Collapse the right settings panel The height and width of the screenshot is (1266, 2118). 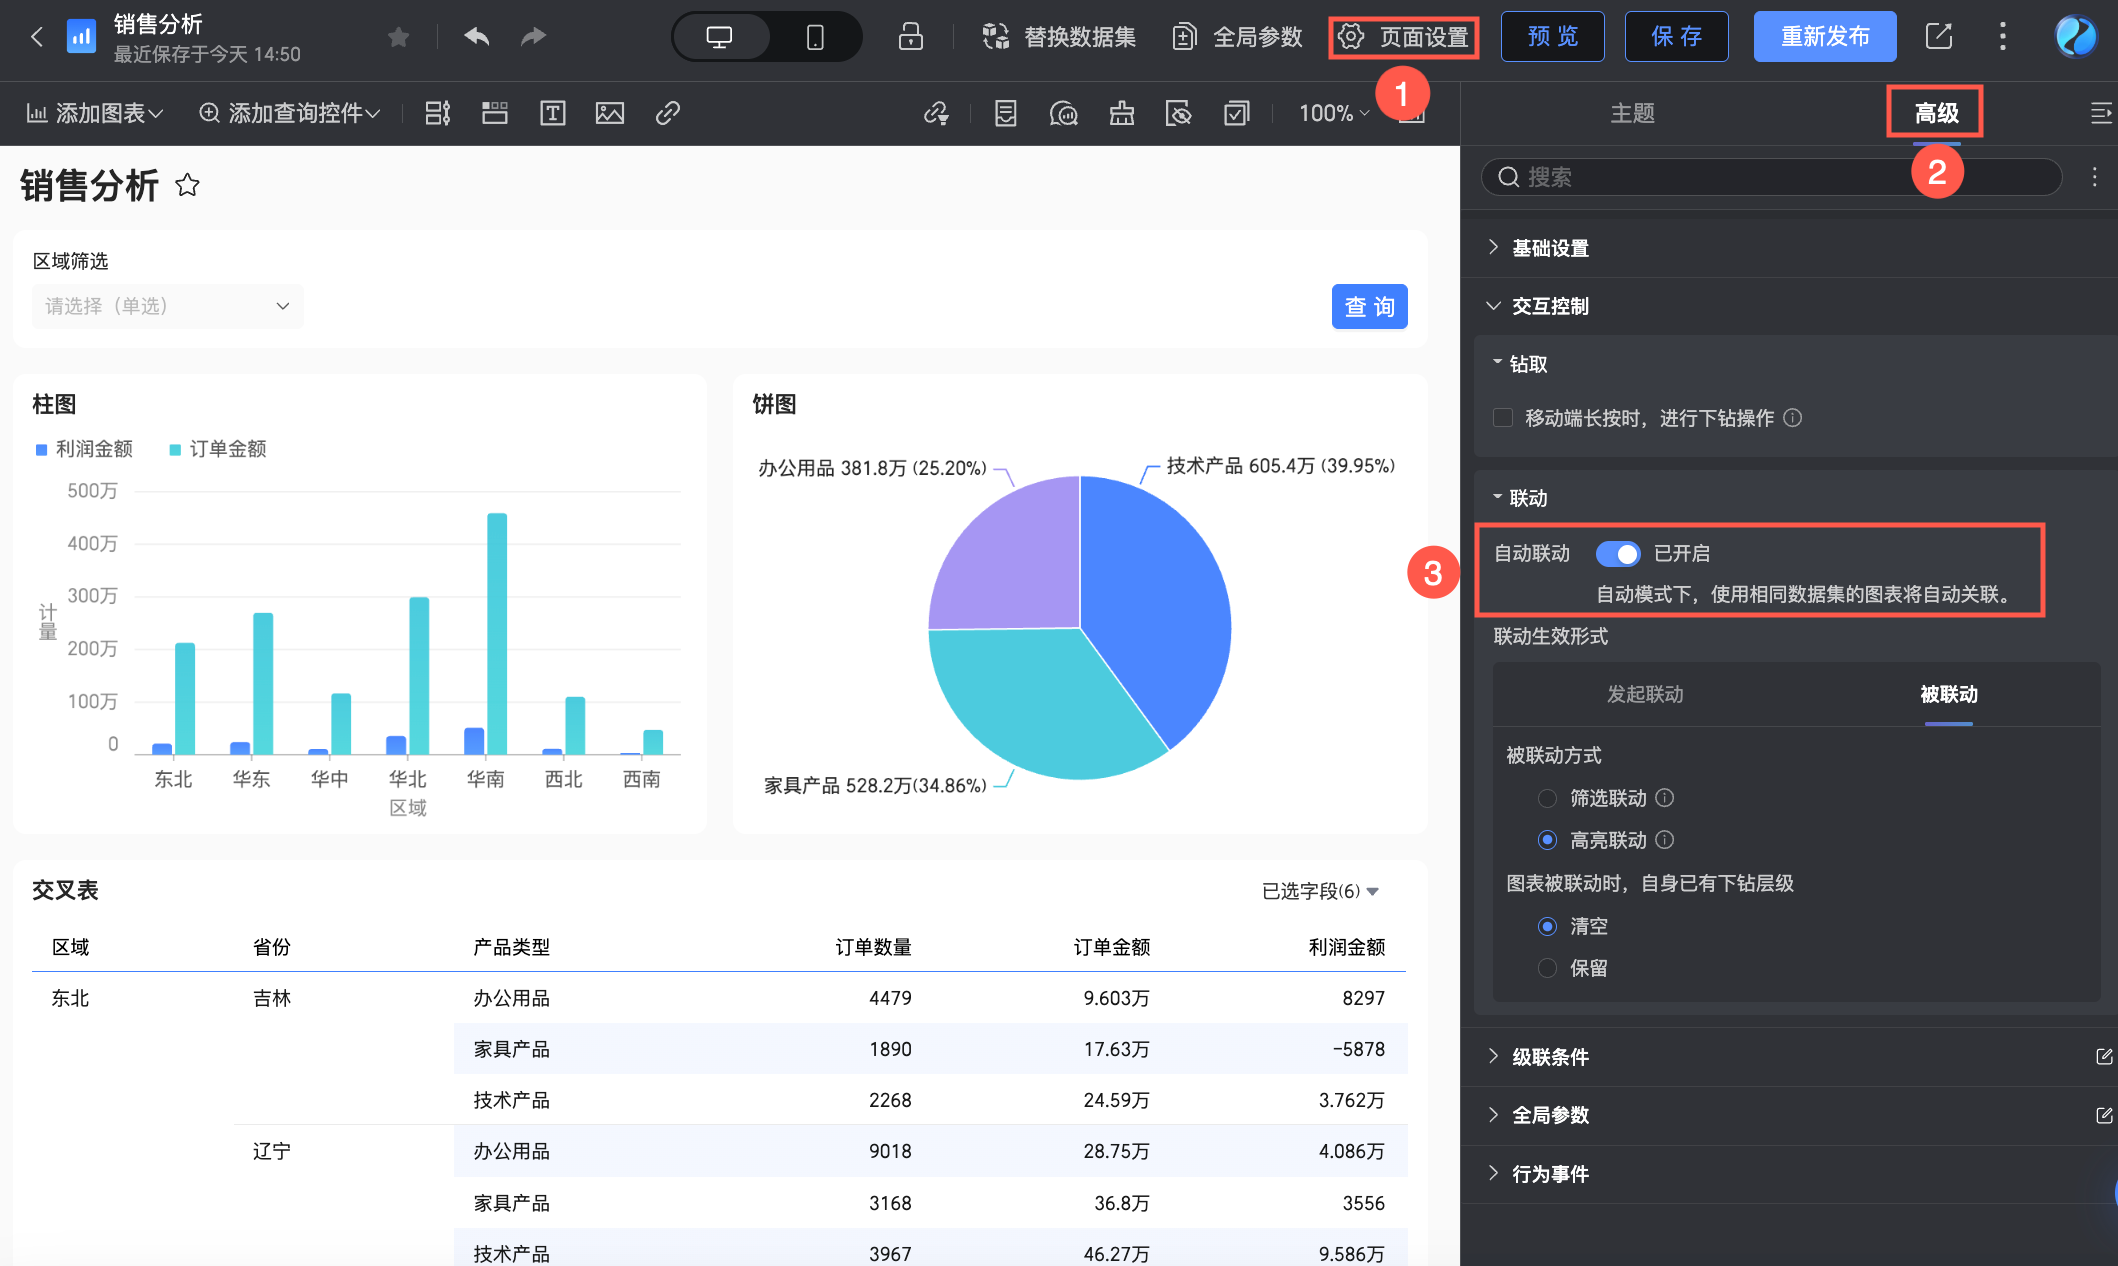click(2102, 113)
